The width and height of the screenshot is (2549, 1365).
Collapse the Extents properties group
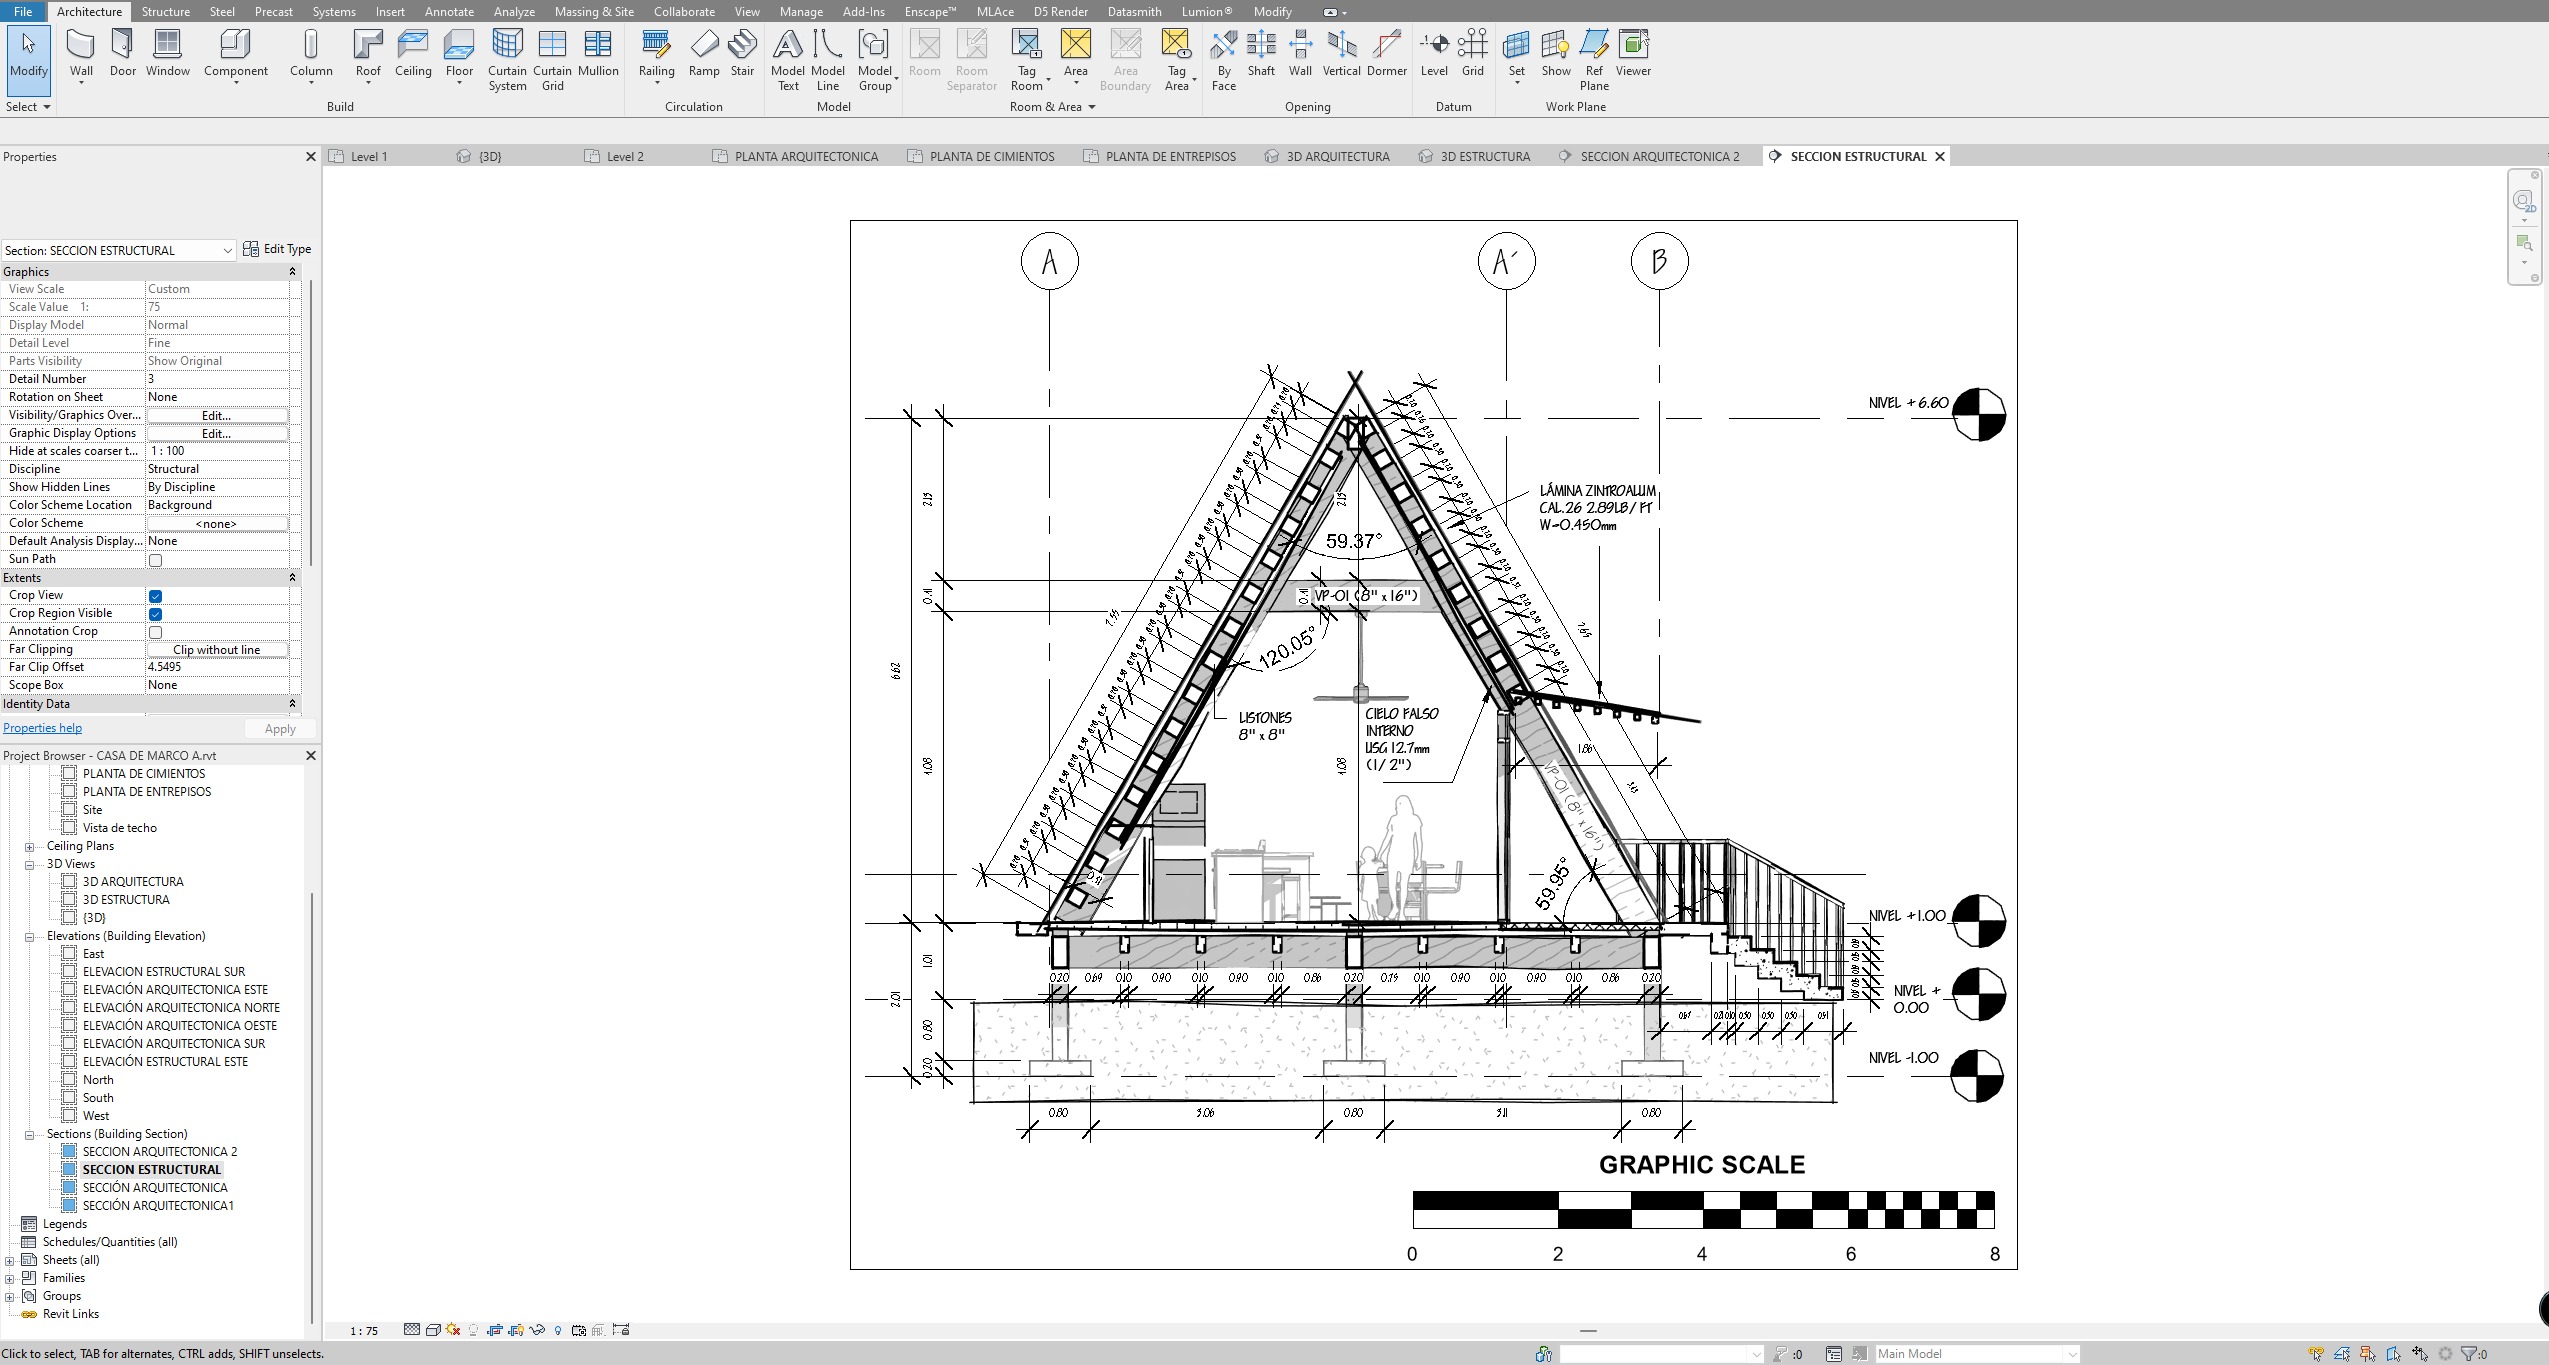(x=292, y=578)
